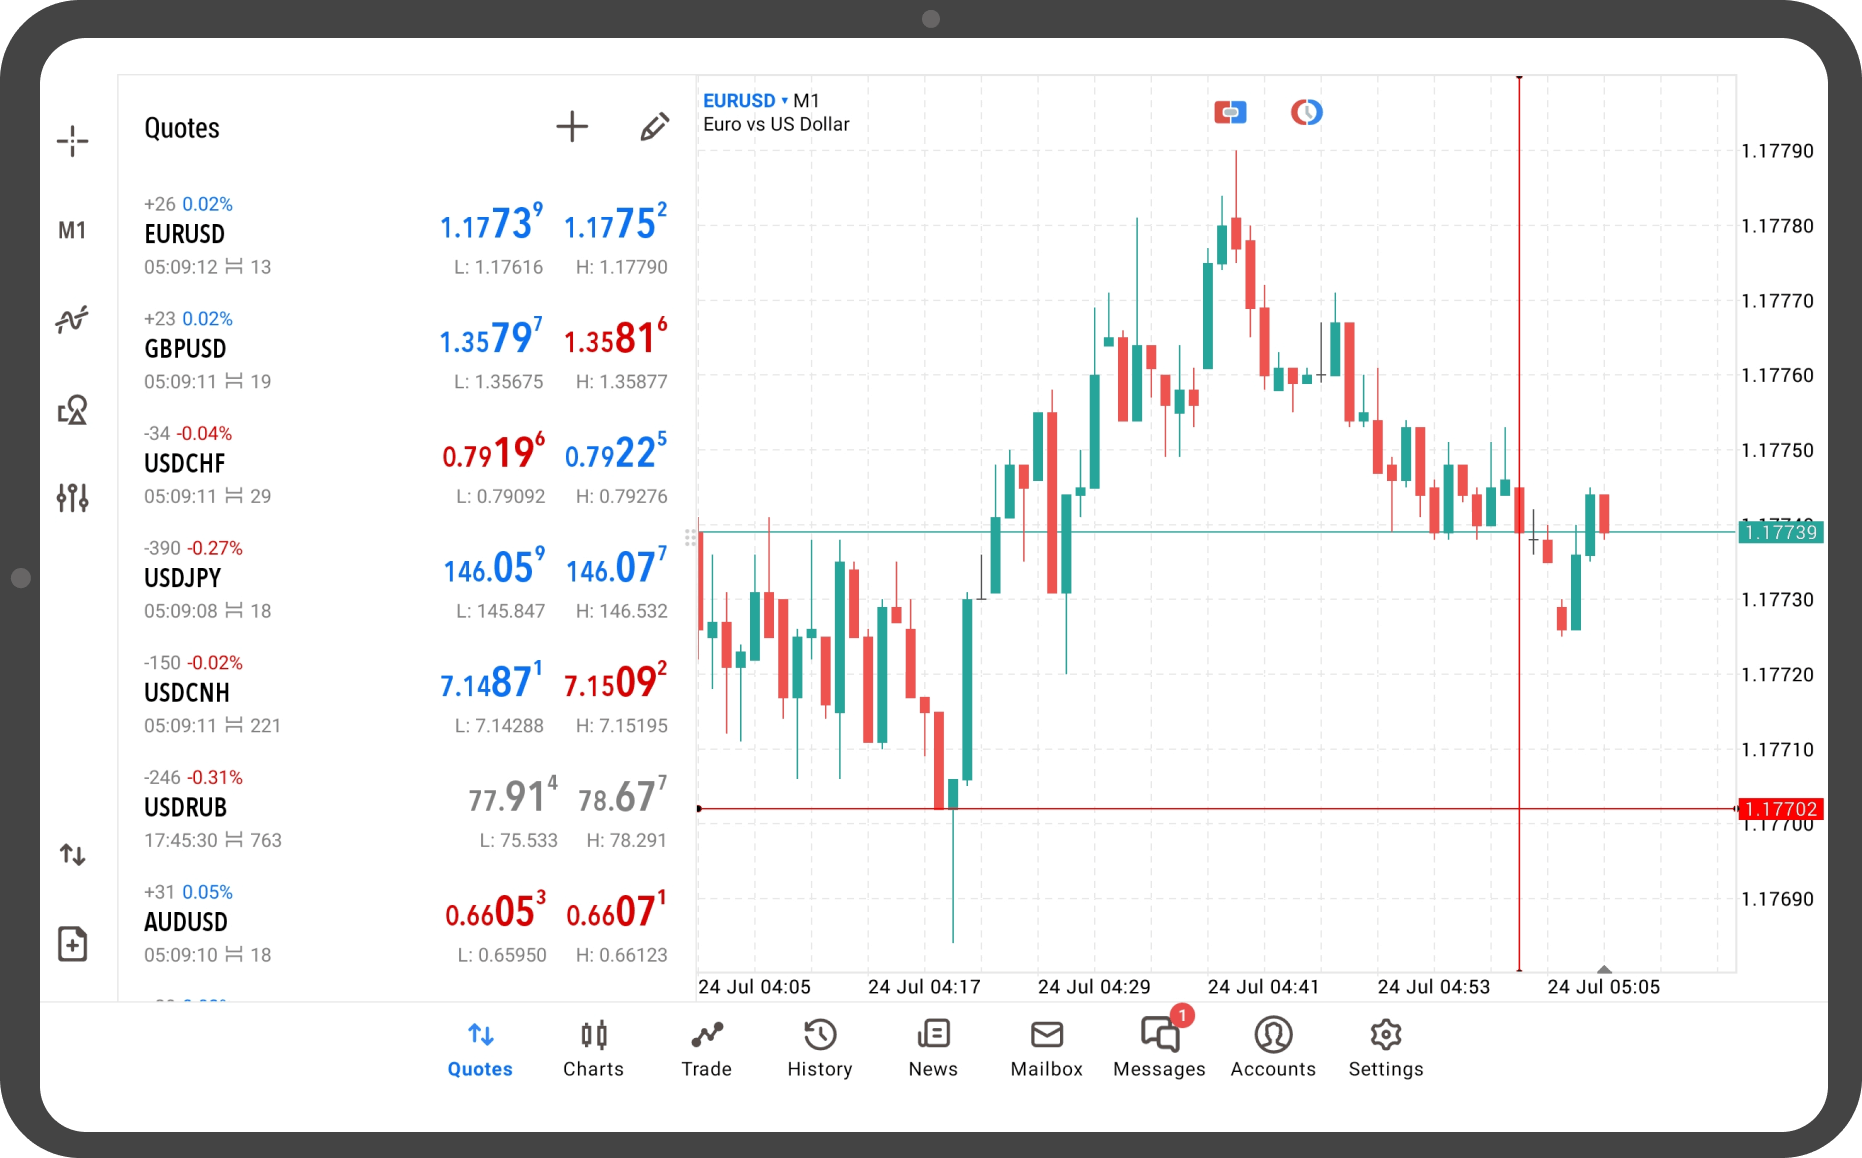Screen dimensions: 1862x1158
Task: Tap USDJPY ask price 146.077
Action: click(x=616, y=567)
